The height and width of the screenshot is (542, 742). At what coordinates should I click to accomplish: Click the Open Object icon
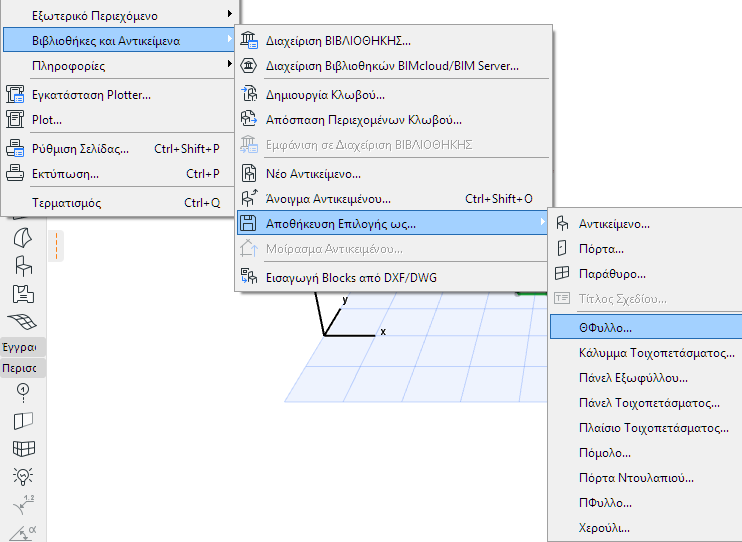pyautogui.click(x=249, y=198)
